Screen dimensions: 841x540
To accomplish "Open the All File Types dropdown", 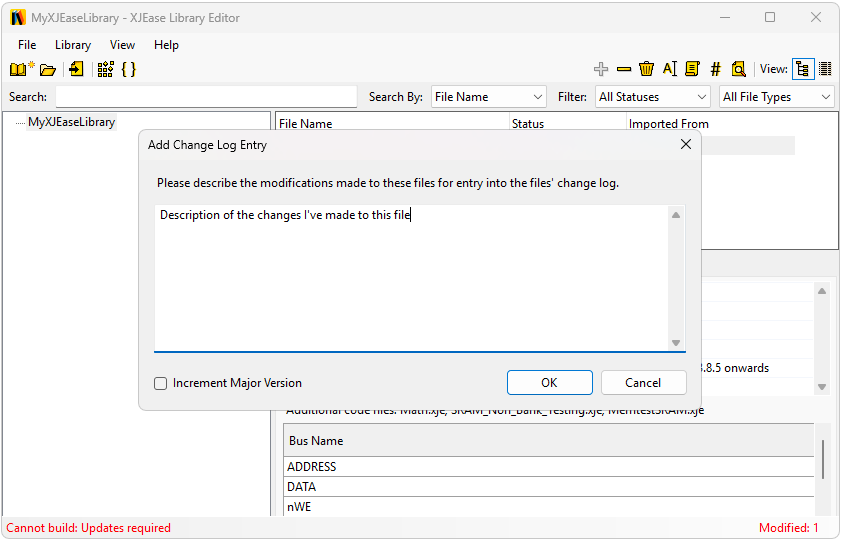I will (777, 97).
